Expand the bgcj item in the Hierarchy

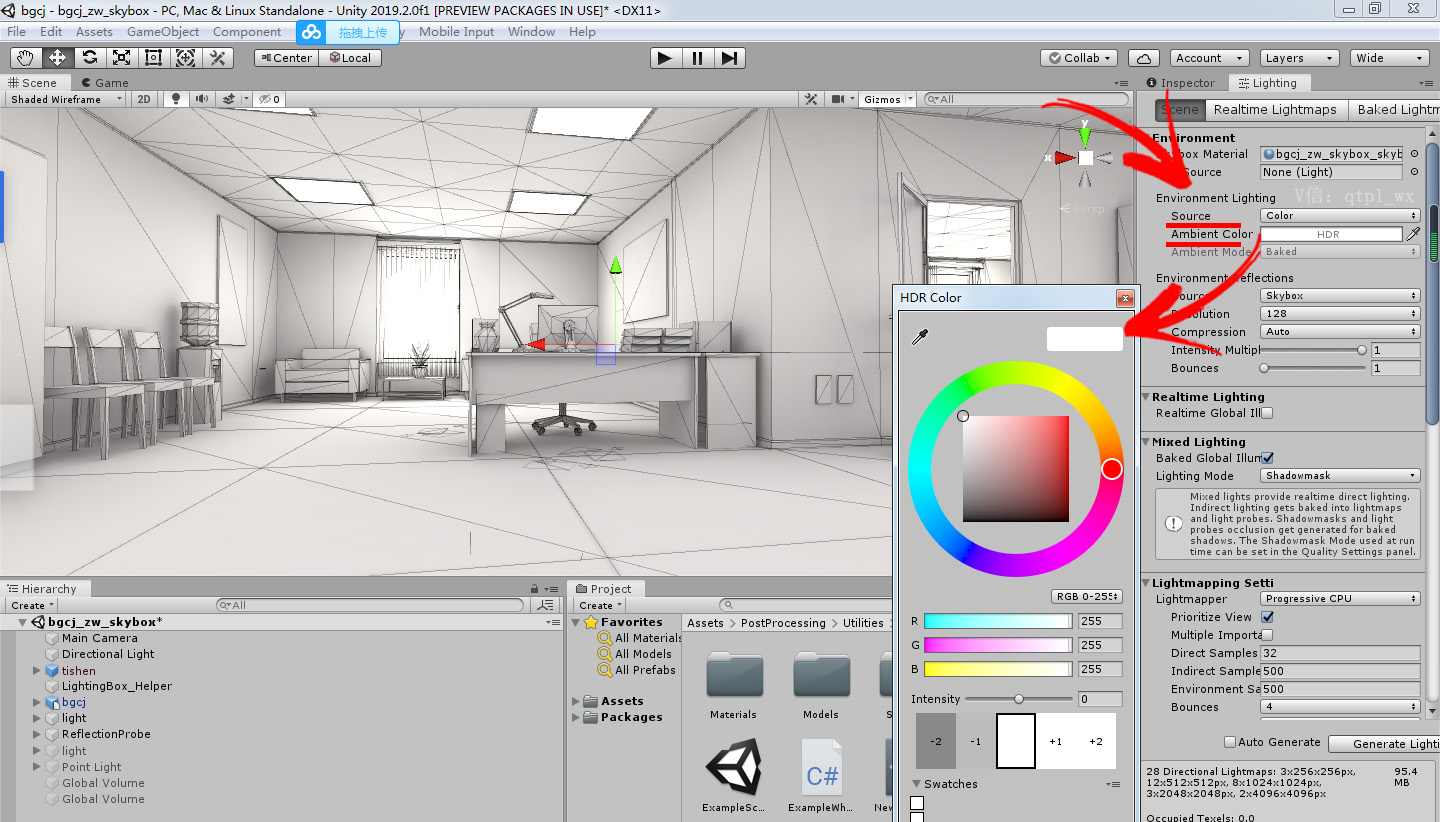point(36,702)
